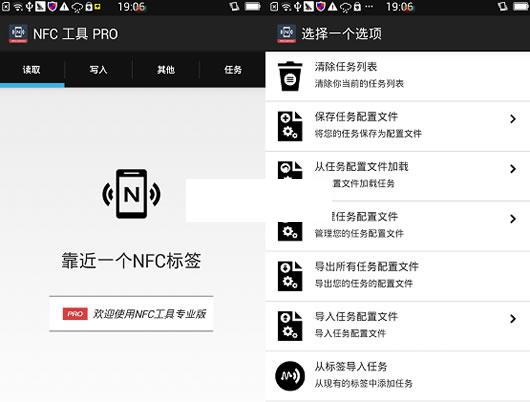Switch to the 其他 tab
530x402 pixels.
(166, 70)
